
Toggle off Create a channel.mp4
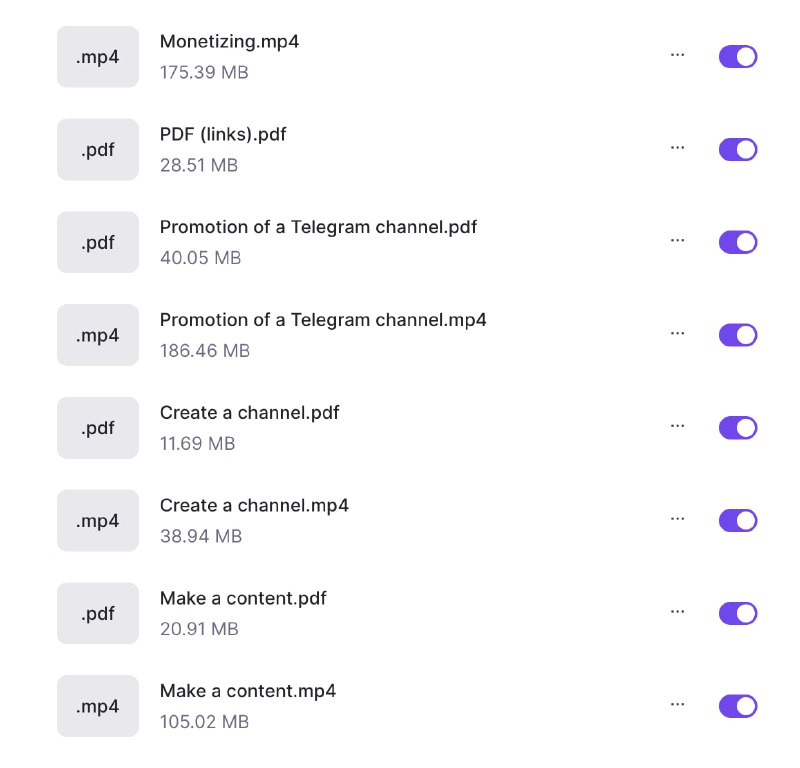click(x=738, y=520)
